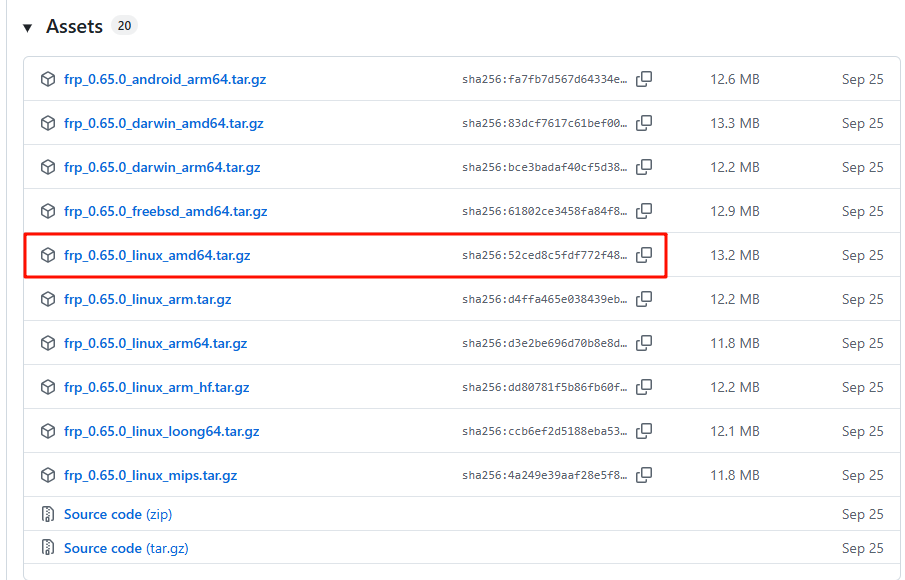Copy sha256 of darwin_arm64 asset
The height and width of the screenshot is (580, 905).
click(x=644, y=167)
